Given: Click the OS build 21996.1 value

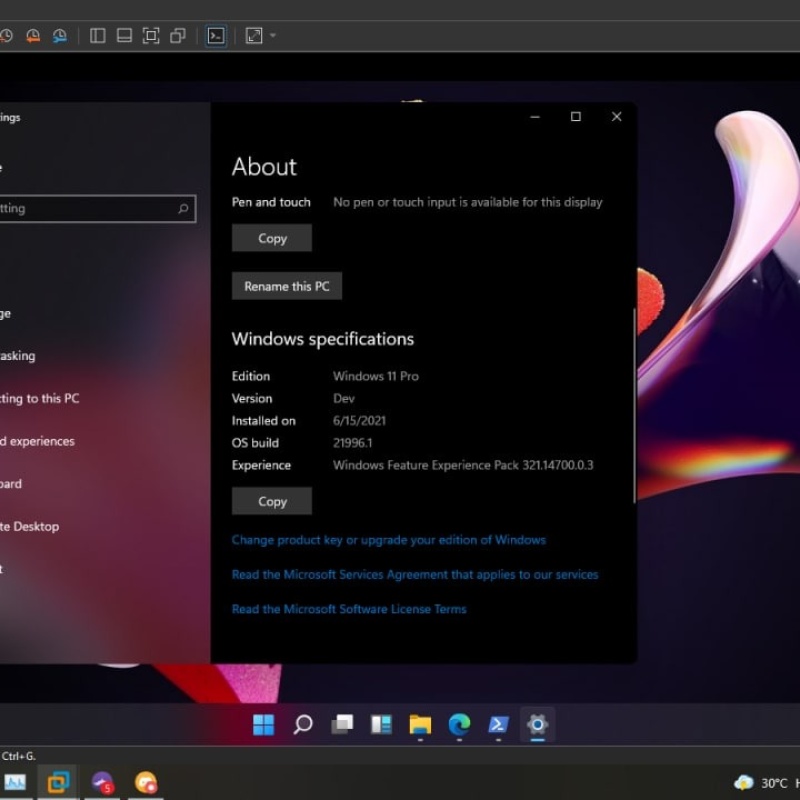Looking at the screenshot, I should 352,443.
